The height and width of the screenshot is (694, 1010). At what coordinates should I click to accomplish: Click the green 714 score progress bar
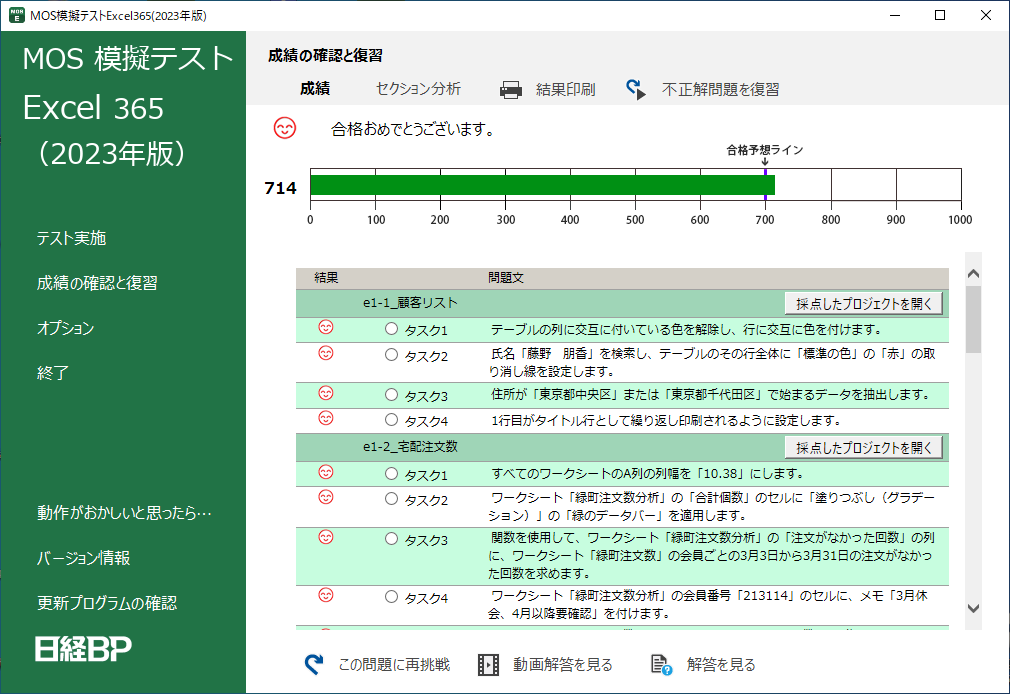[542, 185]
